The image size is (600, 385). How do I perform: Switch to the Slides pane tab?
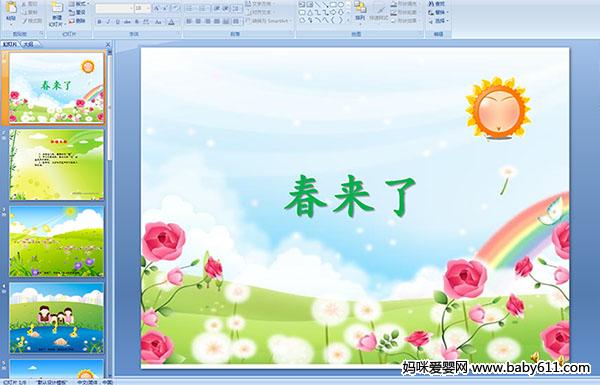coord(10,44)
